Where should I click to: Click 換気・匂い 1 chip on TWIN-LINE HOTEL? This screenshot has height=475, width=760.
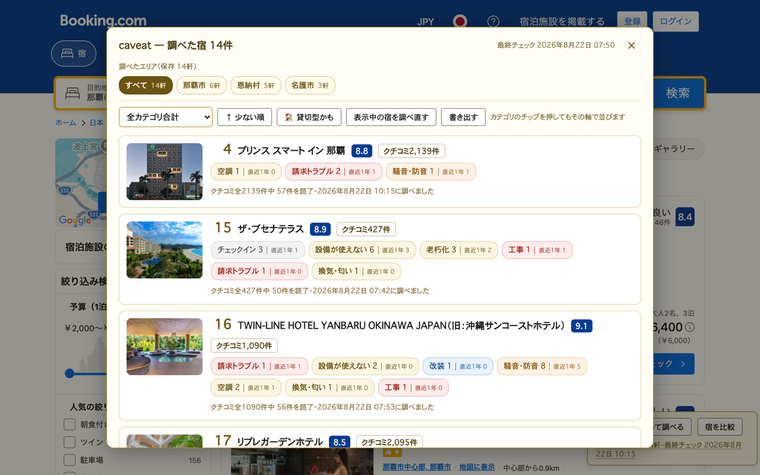(x=330, y=387)
